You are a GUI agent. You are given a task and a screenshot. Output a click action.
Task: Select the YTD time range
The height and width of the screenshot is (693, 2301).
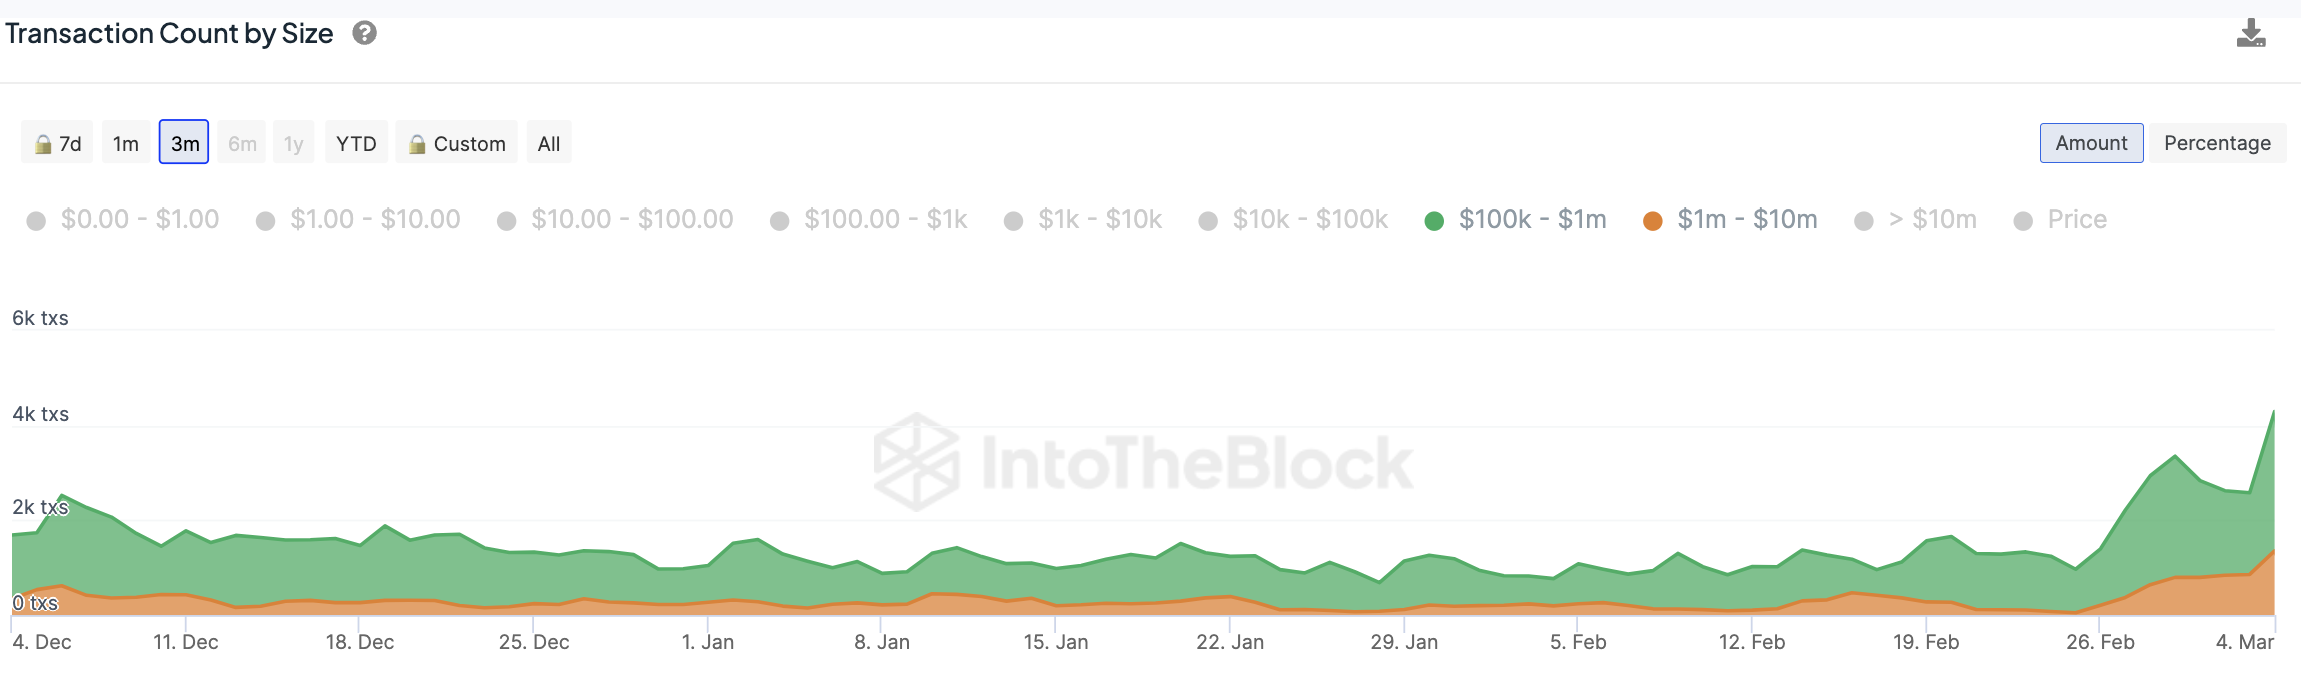(356, 143)
